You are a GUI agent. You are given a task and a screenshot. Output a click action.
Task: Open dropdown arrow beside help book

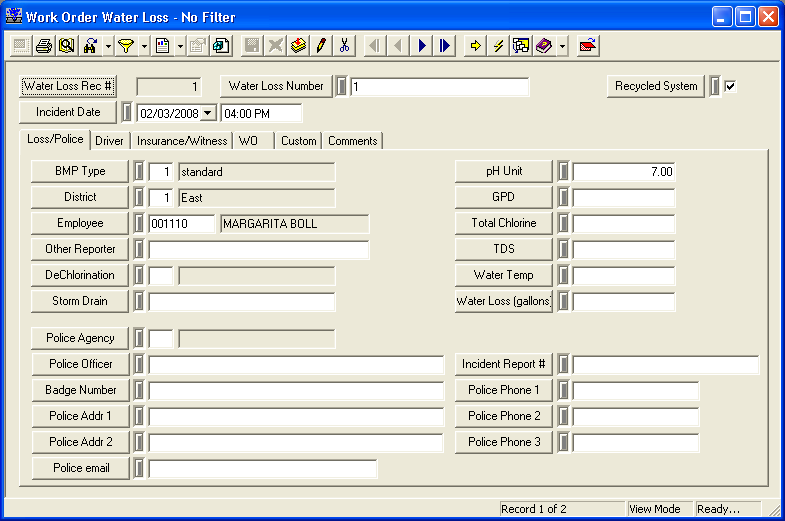point(562,46)
